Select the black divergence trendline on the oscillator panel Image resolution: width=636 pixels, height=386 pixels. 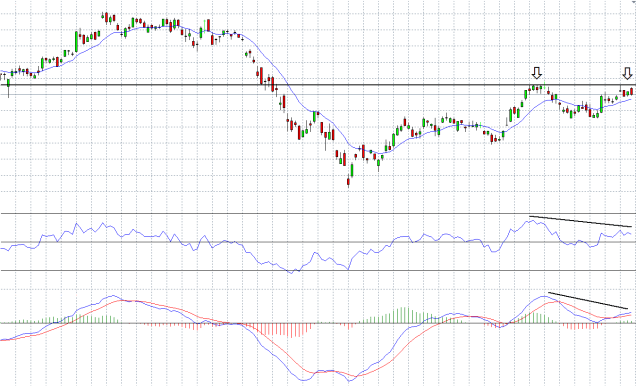point(580,221)
